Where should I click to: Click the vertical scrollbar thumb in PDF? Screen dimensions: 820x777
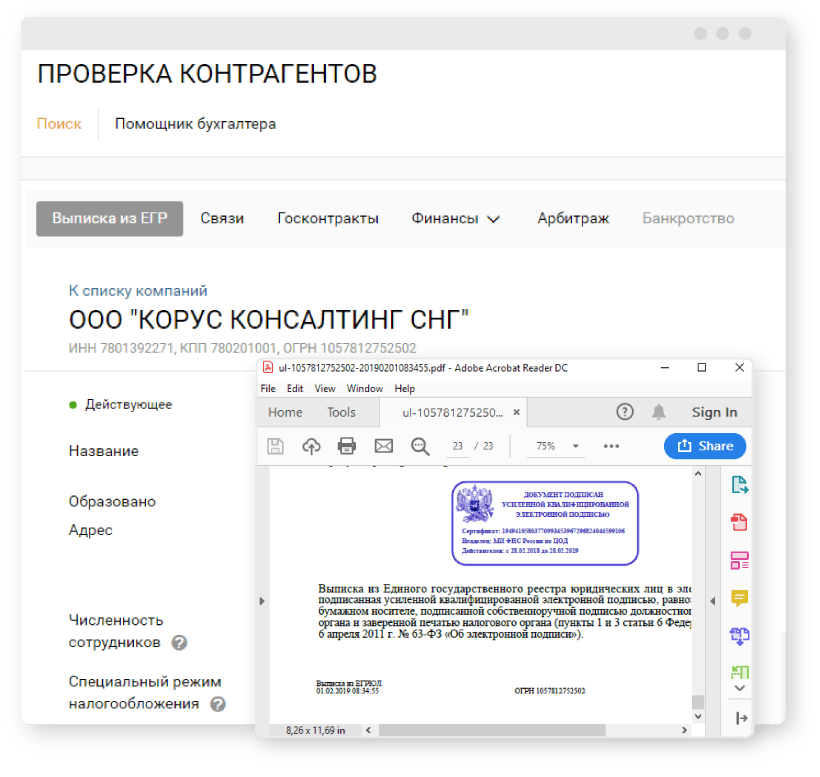pyautogui.click(x=698, y=701)
